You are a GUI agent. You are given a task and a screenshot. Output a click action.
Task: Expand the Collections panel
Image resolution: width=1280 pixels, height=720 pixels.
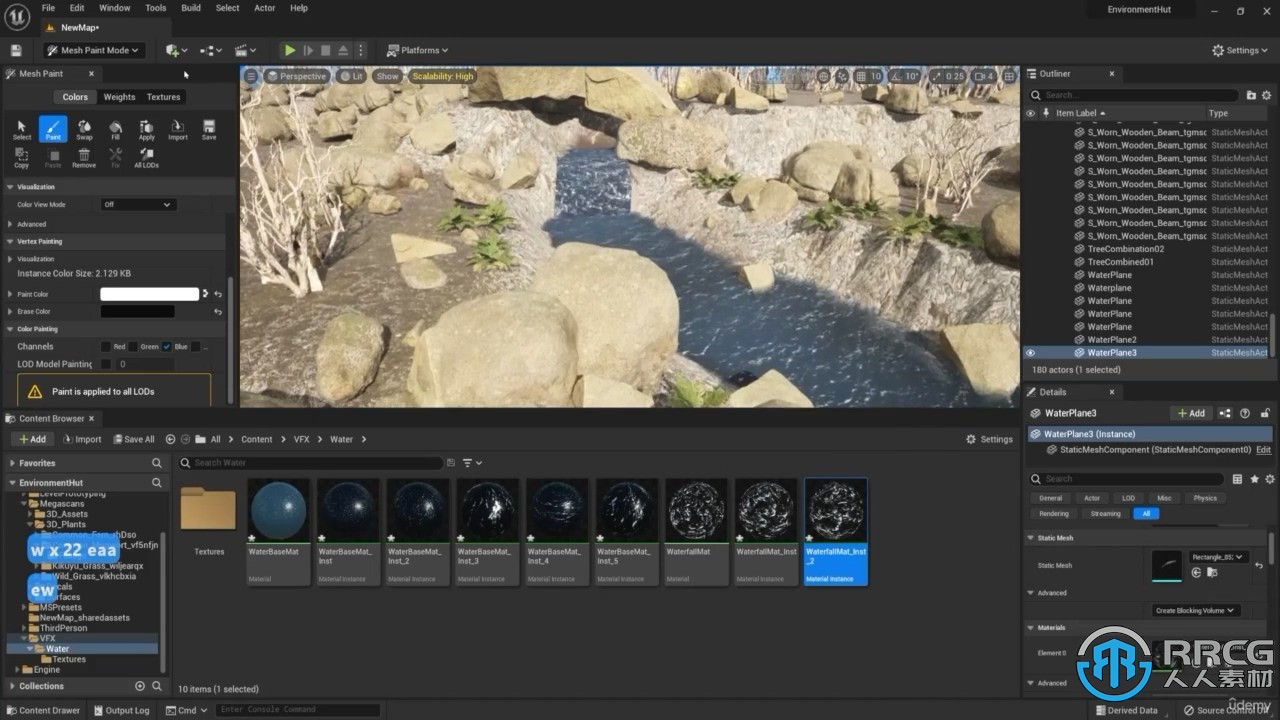tap(11, 686)
